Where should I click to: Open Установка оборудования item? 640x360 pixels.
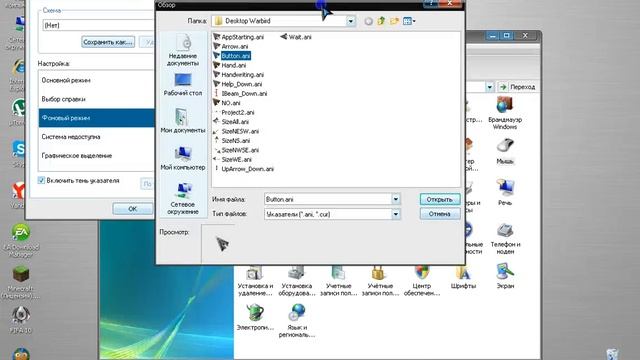(x=297, y=281)
